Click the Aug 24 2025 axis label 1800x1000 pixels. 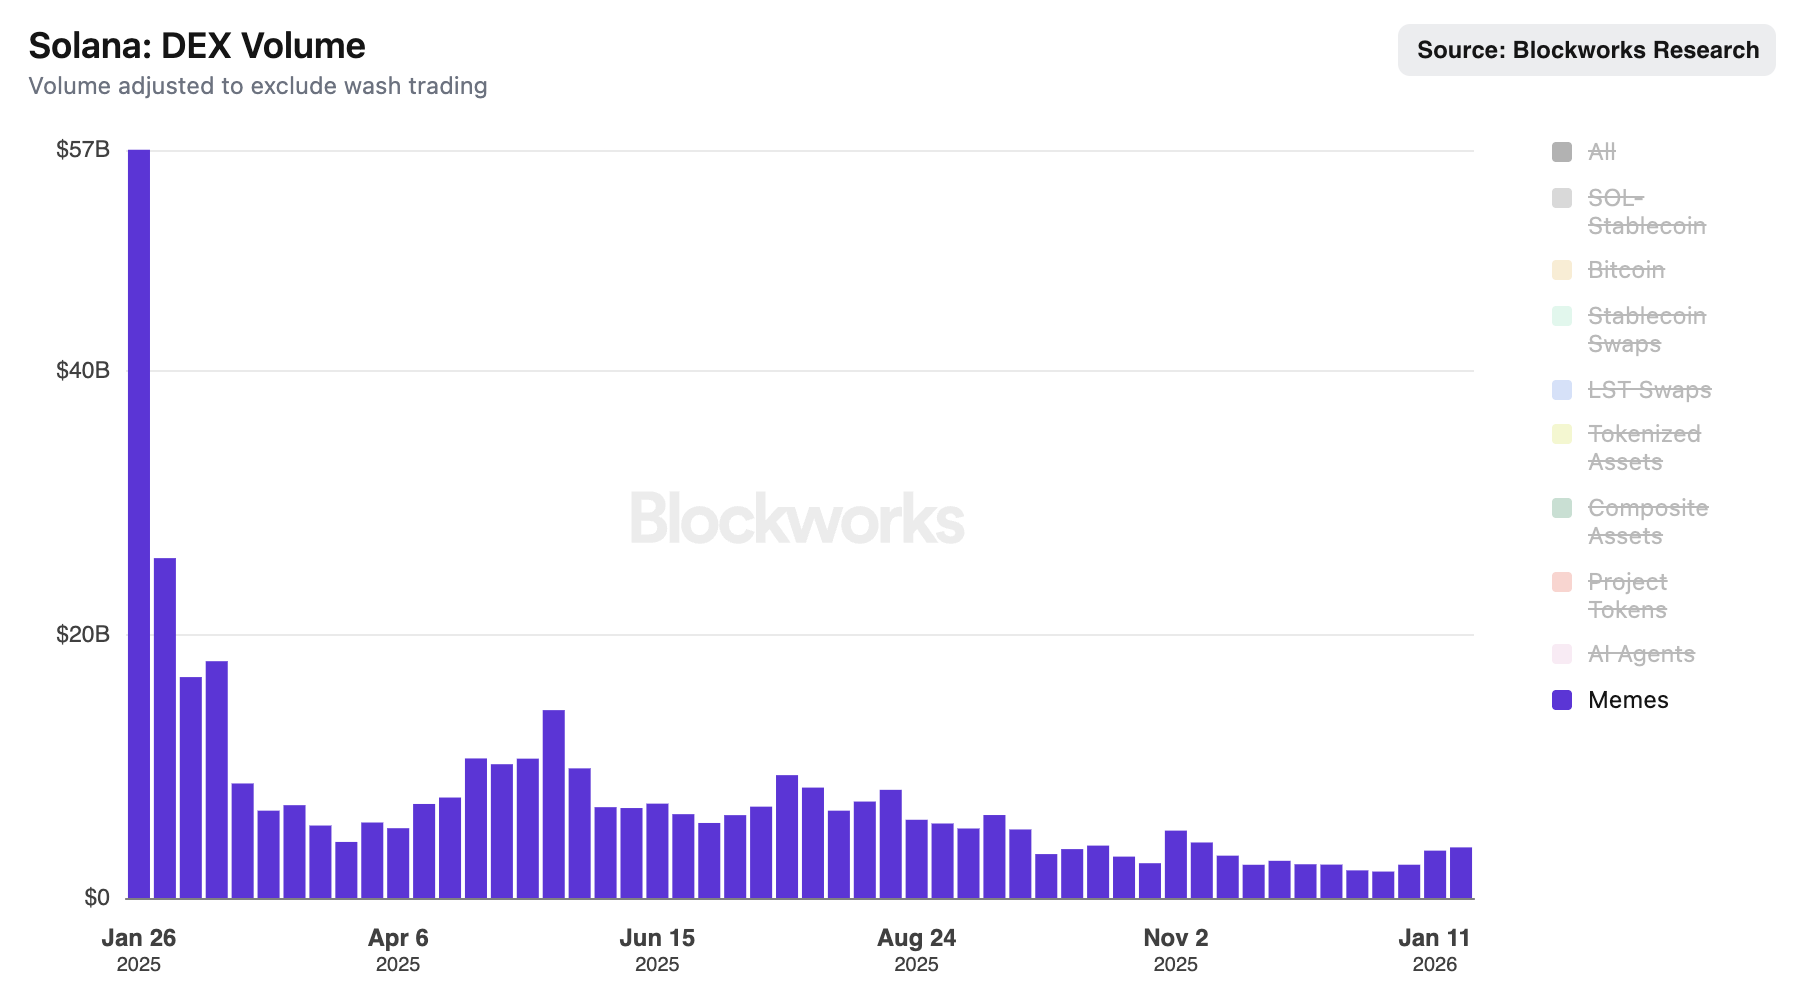coord(916,949)
